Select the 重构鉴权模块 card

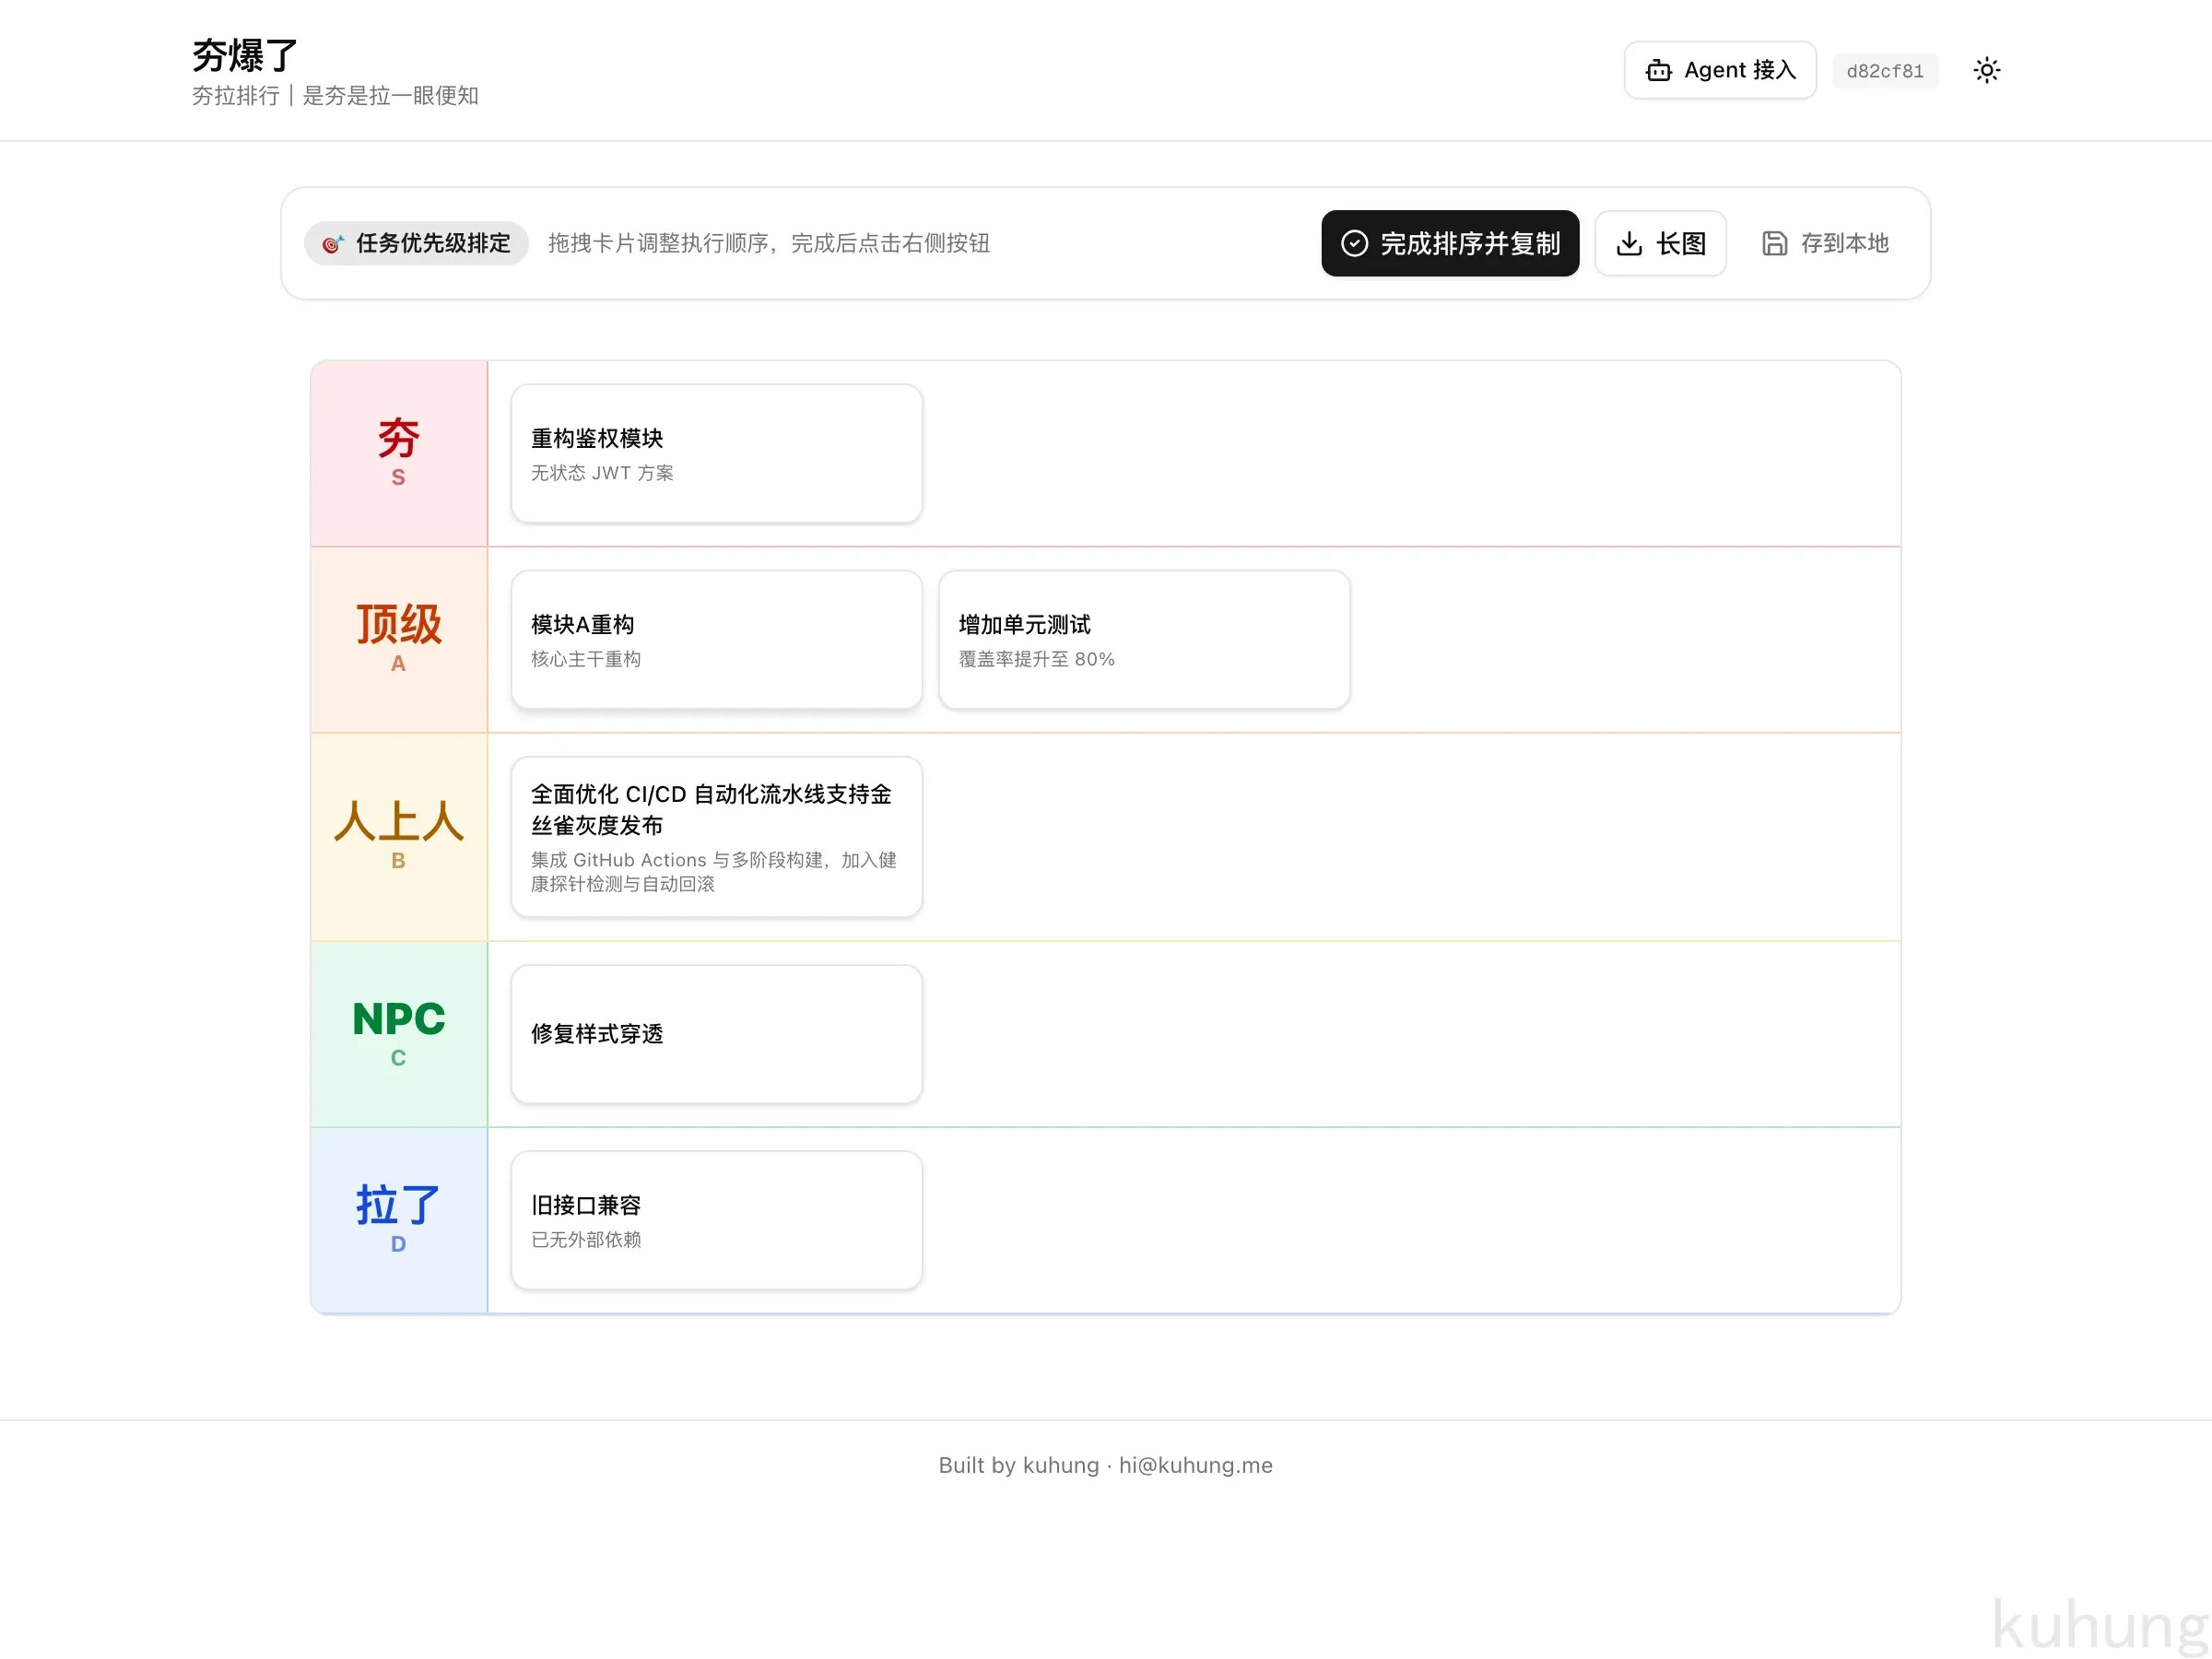click(716, 453)
